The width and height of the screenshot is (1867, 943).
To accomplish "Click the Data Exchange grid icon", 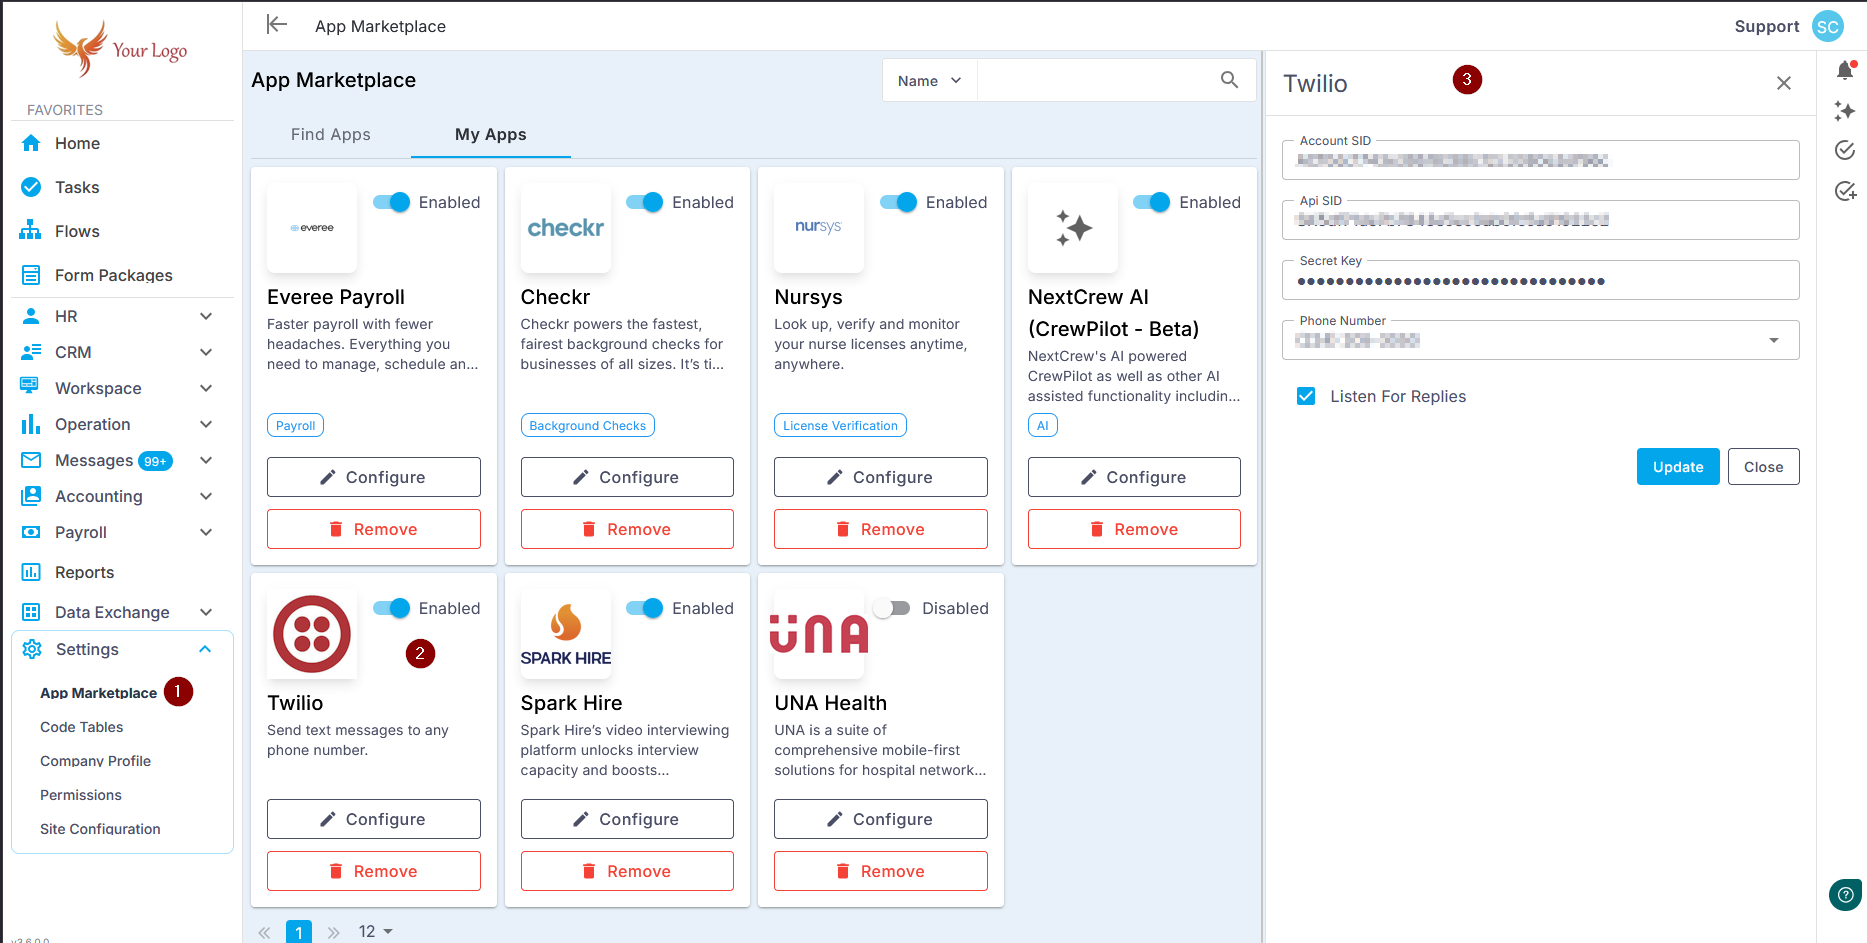I will point(31,612).
